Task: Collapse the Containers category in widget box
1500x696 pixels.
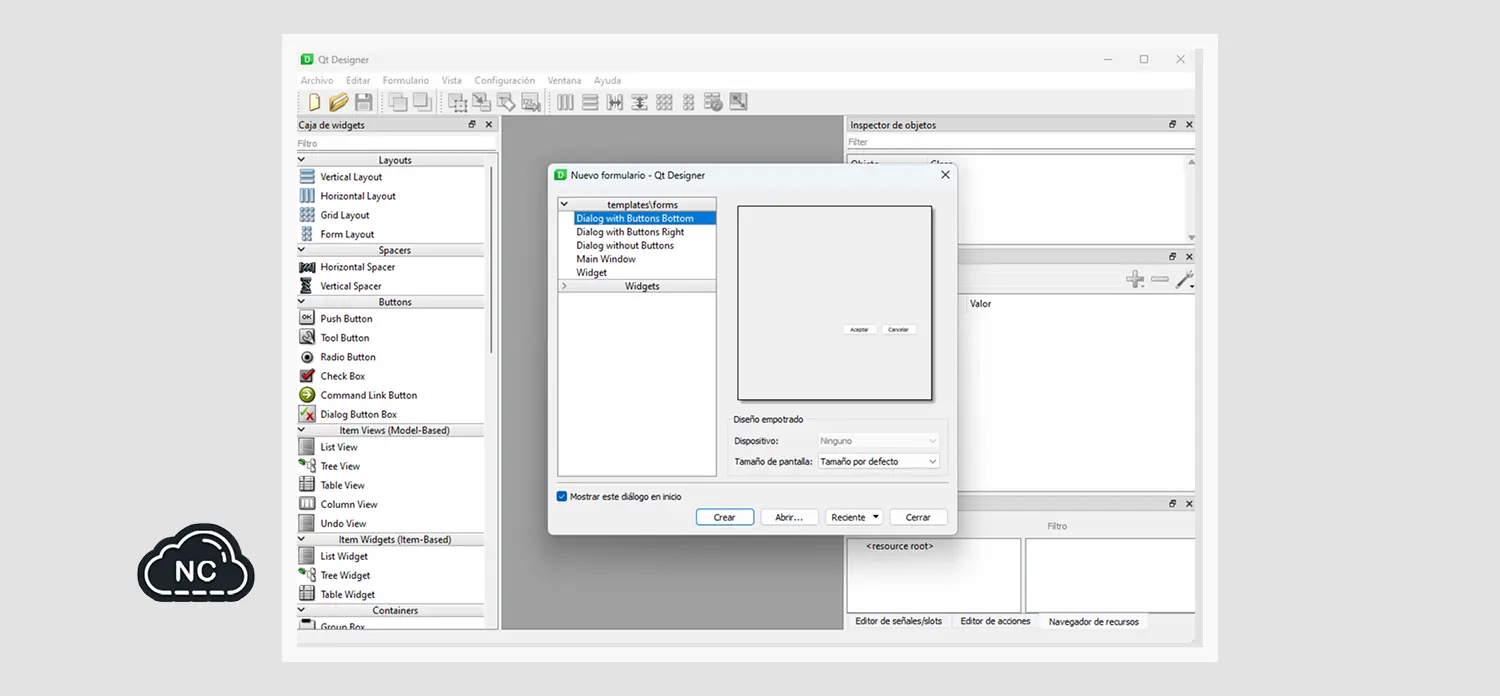Action: coord(302,610)
